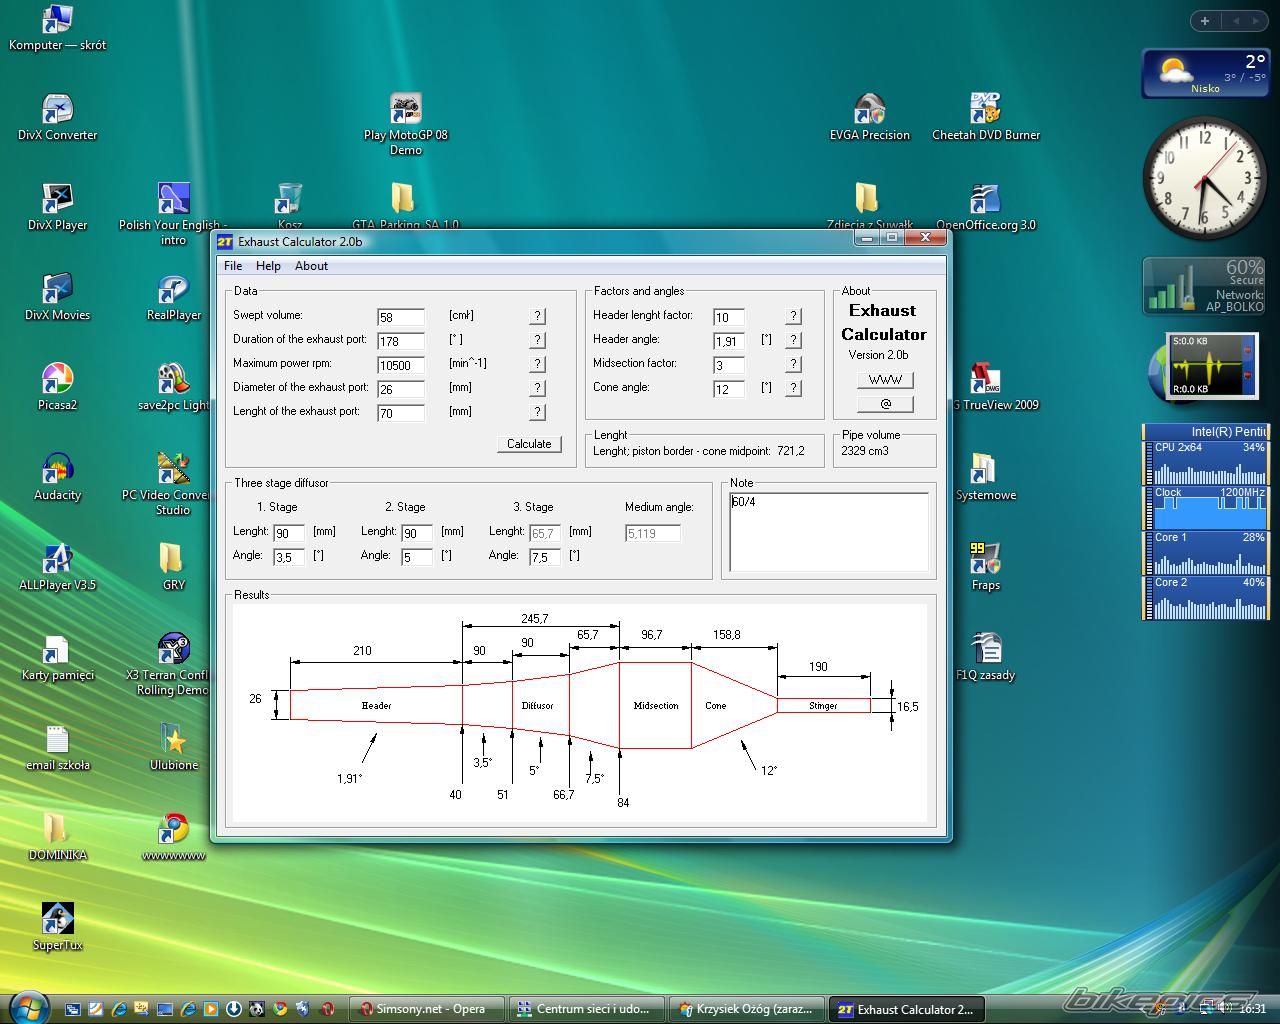
Task: Open the Karty pamięci desktop file
Action: (57, 658)
